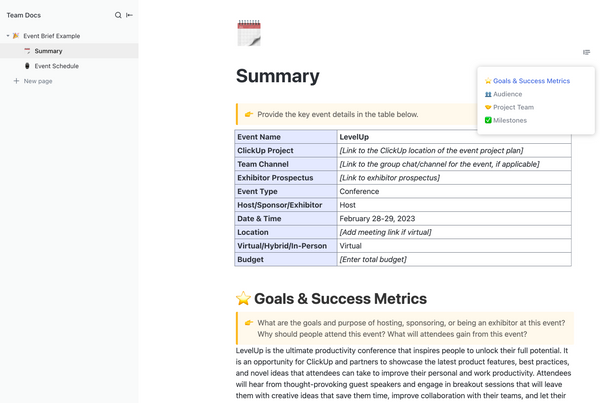This screenshot has height=403, width=600.
Task: Open the Summary page in sidebar
Action: click(48, 51)
